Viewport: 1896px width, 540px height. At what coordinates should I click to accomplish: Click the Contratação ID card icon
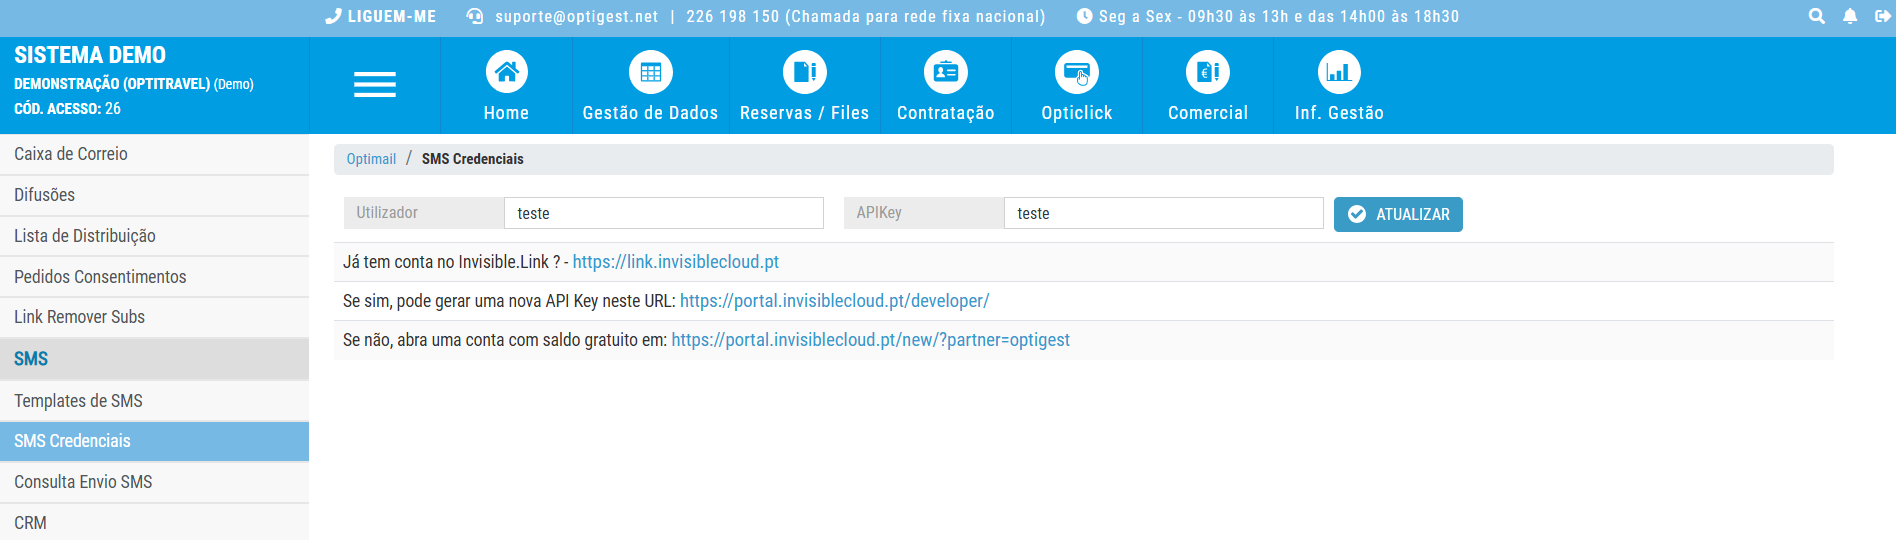(945, 72)
